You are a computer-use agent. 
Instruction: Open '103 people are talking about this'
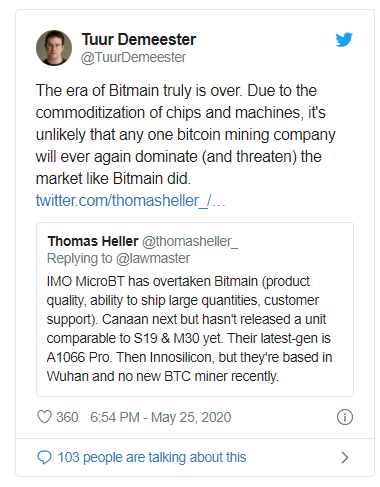[x=152, y=457]
